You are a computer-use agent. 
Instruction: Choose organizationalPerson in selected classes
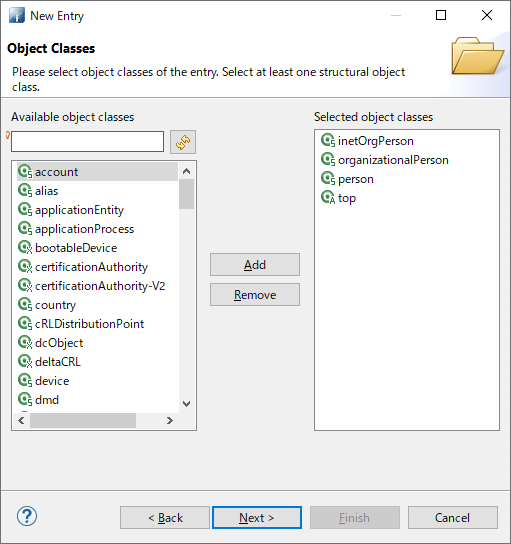[x=393, y=160]
